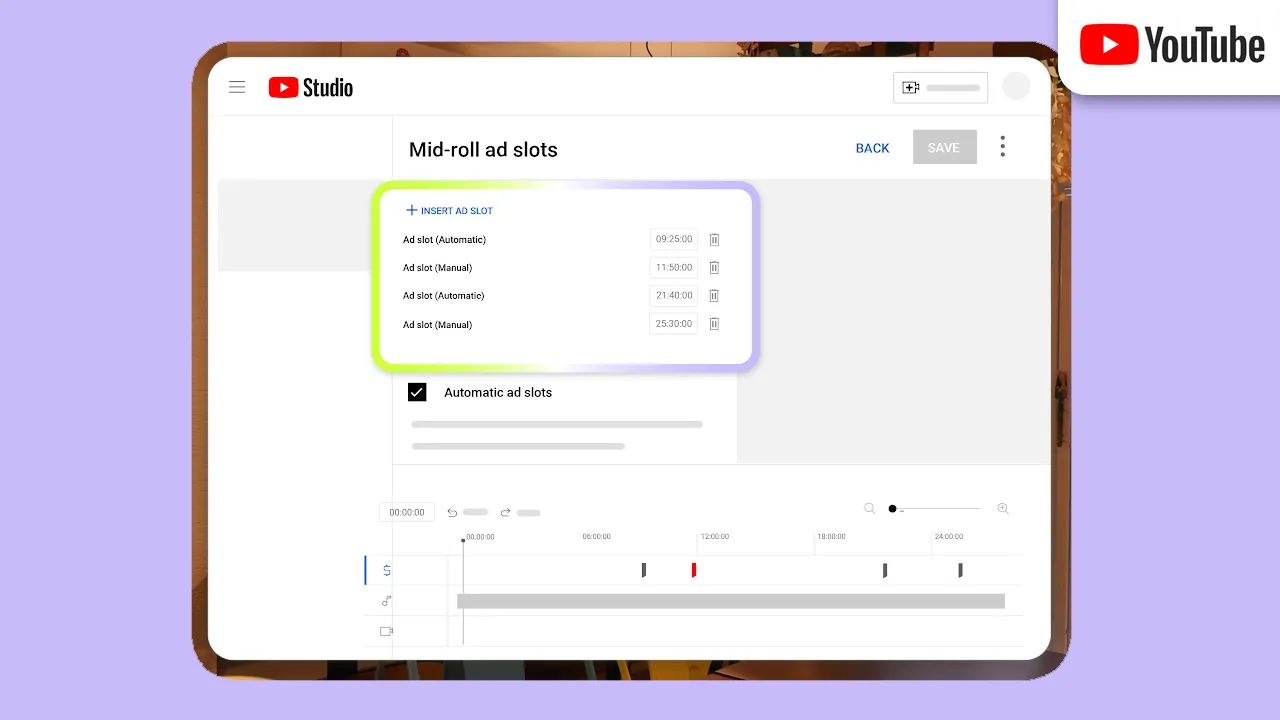Uncheck the Automatic ad slots checkbox

pyautogui.click(x=417, y=392)
